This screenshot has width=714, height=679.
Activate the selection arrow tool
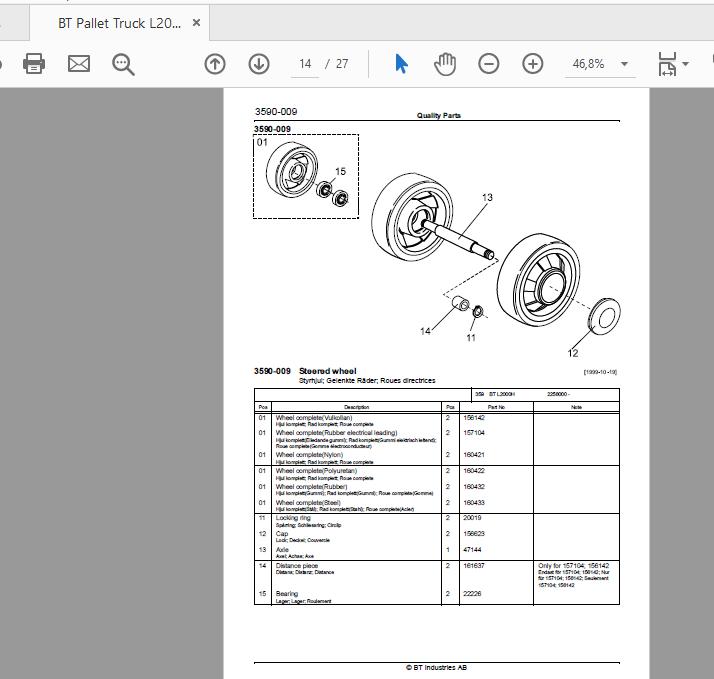[401, 64]
